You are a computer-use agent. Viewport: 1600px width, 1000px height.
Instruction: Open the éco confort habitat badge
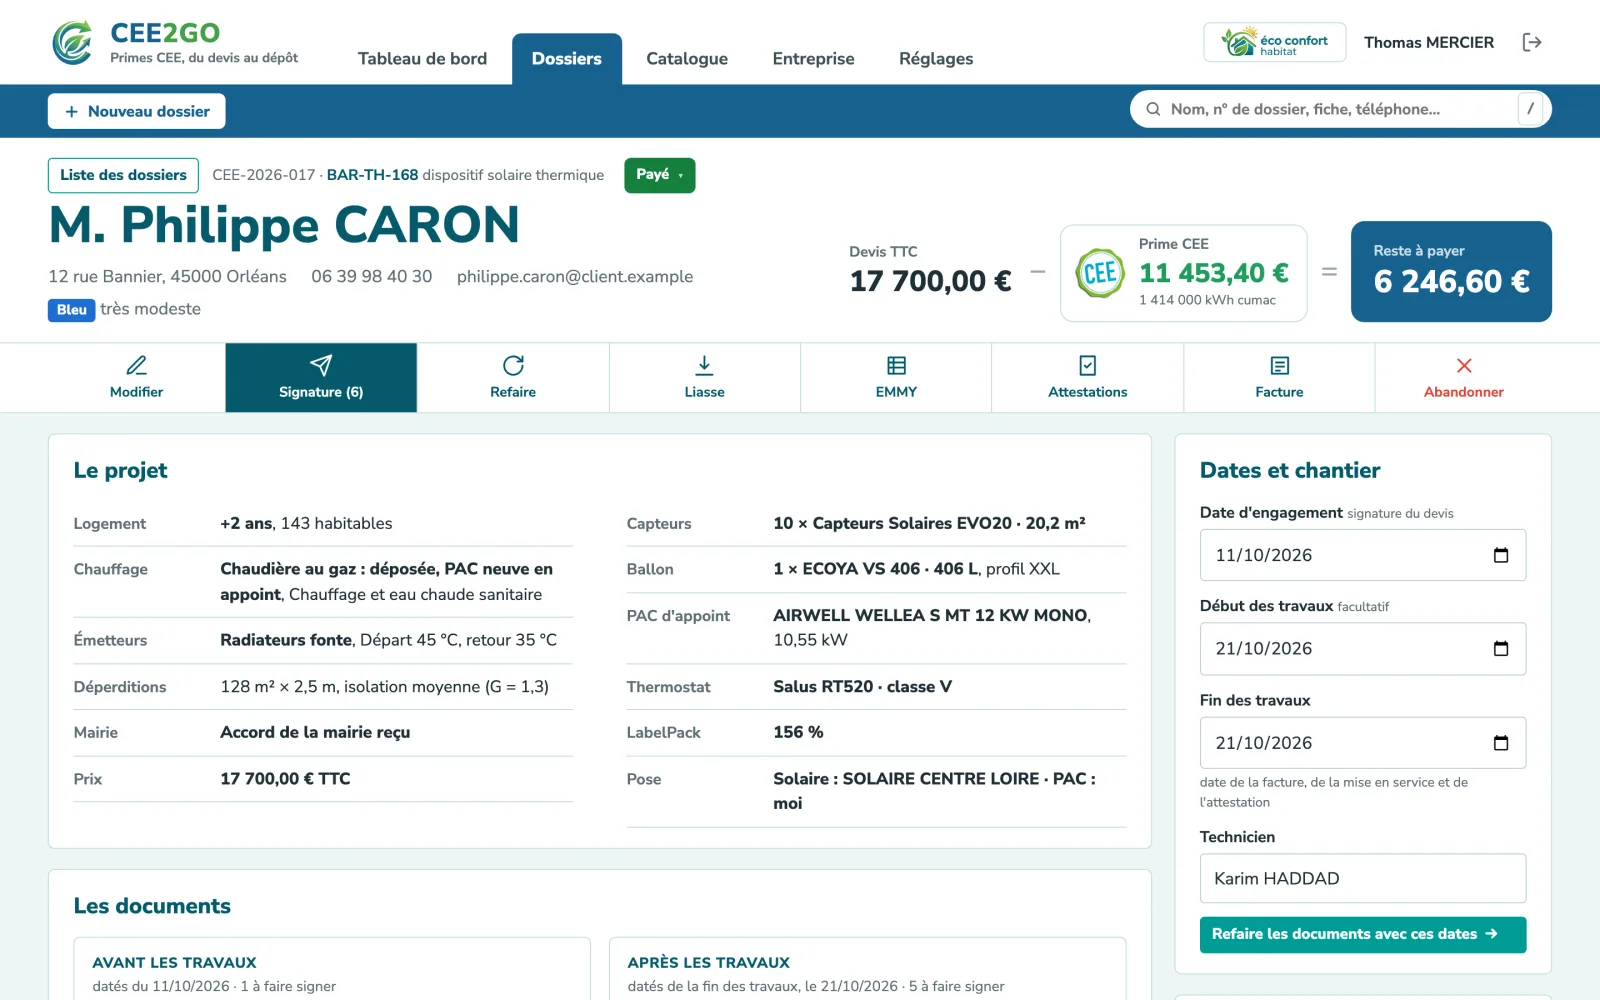click(x=1274, y=42)
